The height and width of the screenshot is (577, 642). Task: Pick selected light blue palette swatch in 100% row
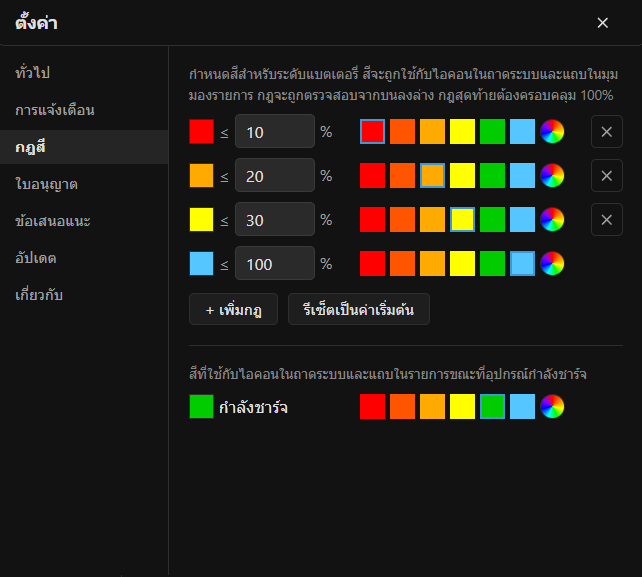pos(522,263)
